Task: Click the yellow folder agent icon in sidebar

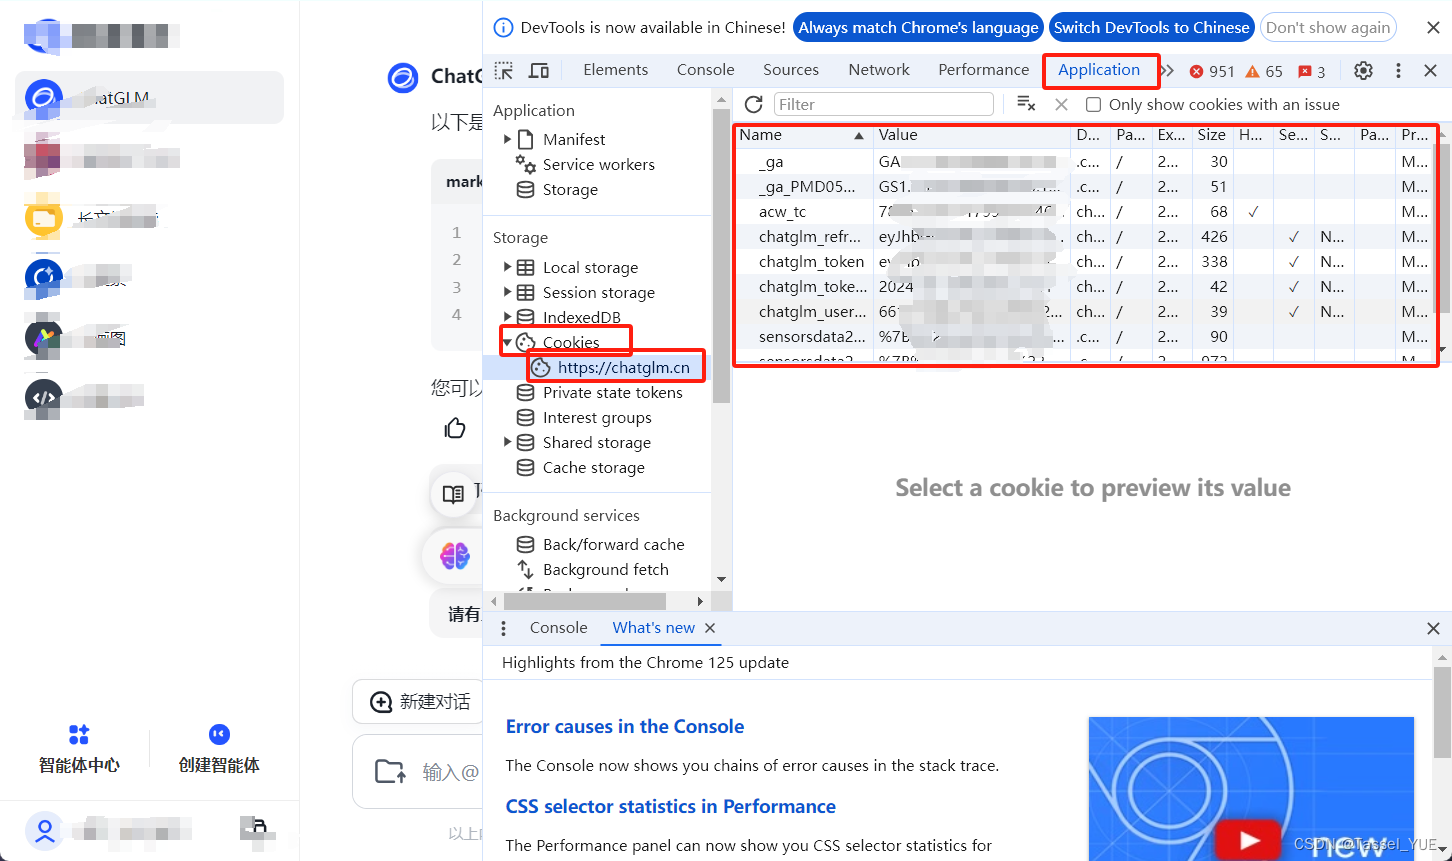Action: (x=44, y=218)
